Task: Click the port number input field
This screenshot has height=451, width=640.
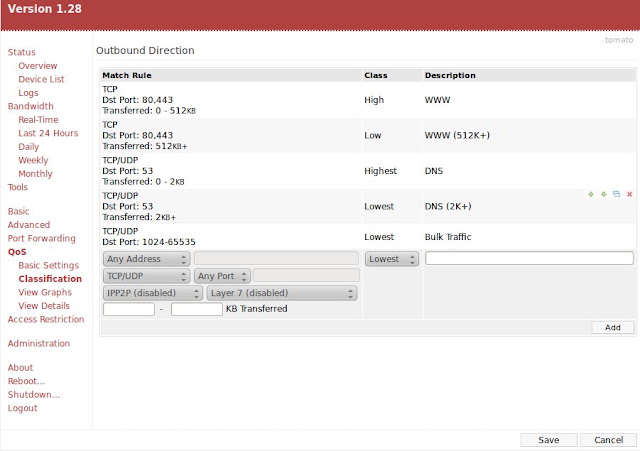Action: tap(306, 275)
